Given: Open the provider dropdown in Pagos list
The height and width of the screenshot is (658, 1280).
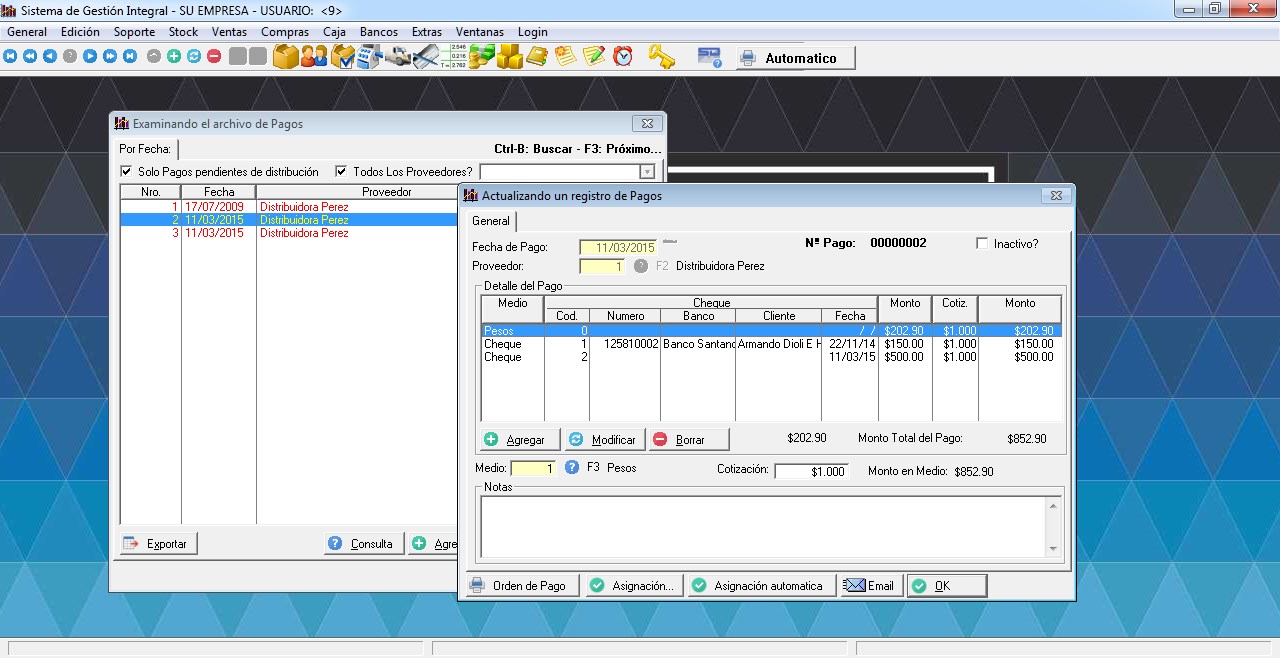Looking at the screenshot, I should coord(647,172).
